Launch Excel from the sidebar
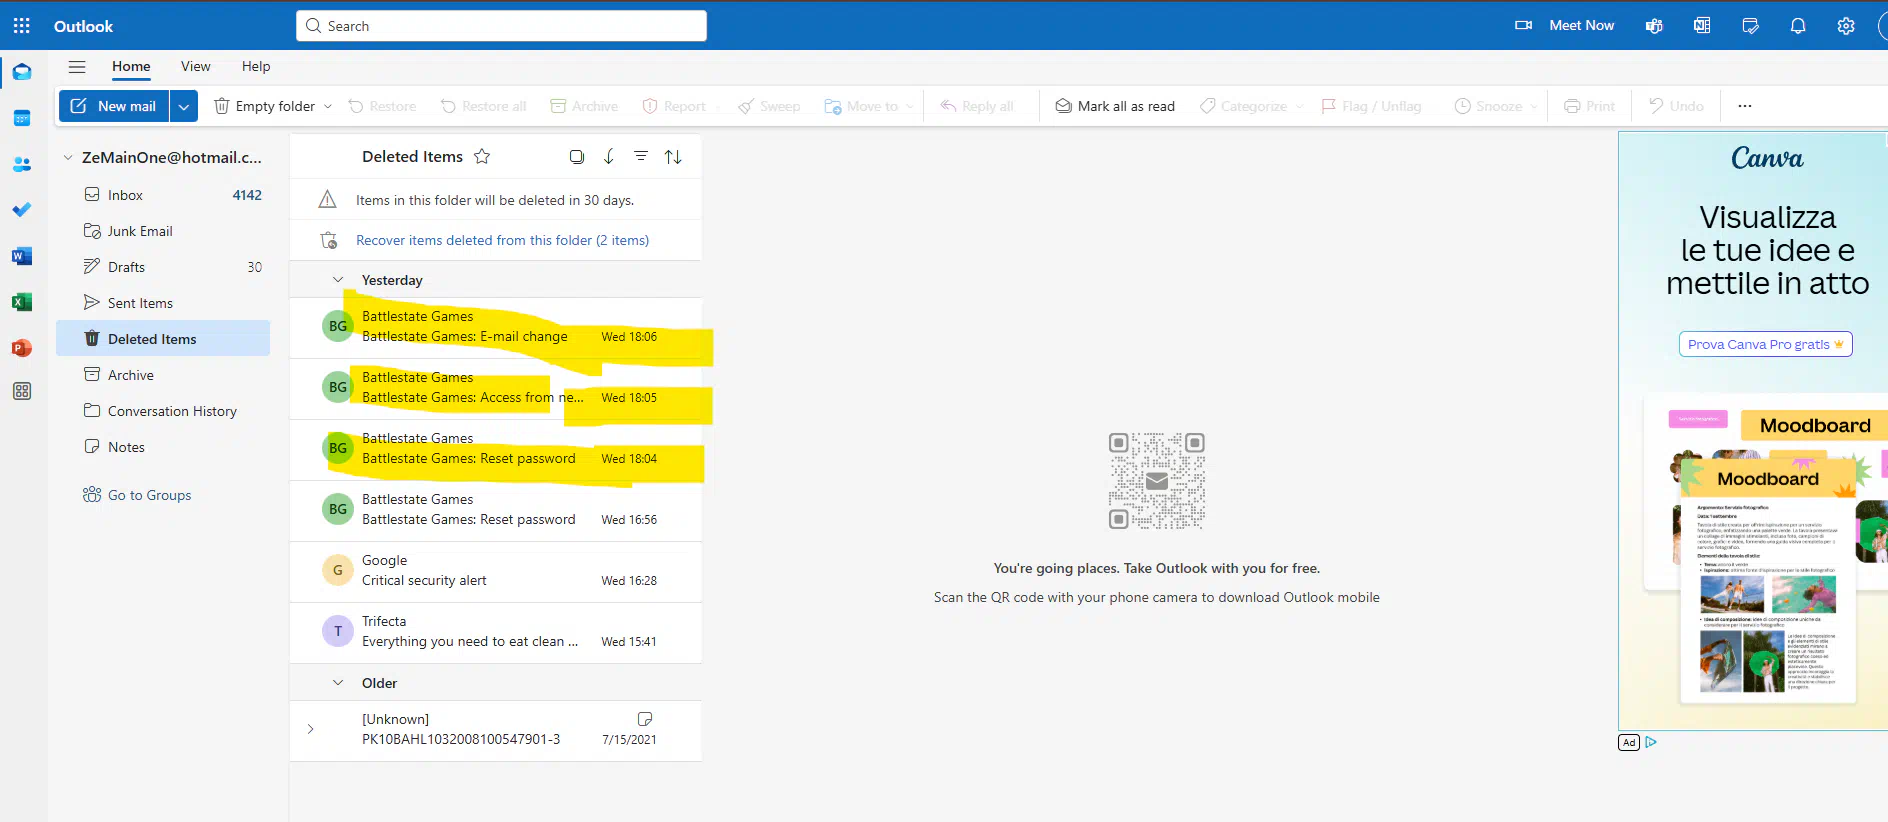 tap(22, 302)
